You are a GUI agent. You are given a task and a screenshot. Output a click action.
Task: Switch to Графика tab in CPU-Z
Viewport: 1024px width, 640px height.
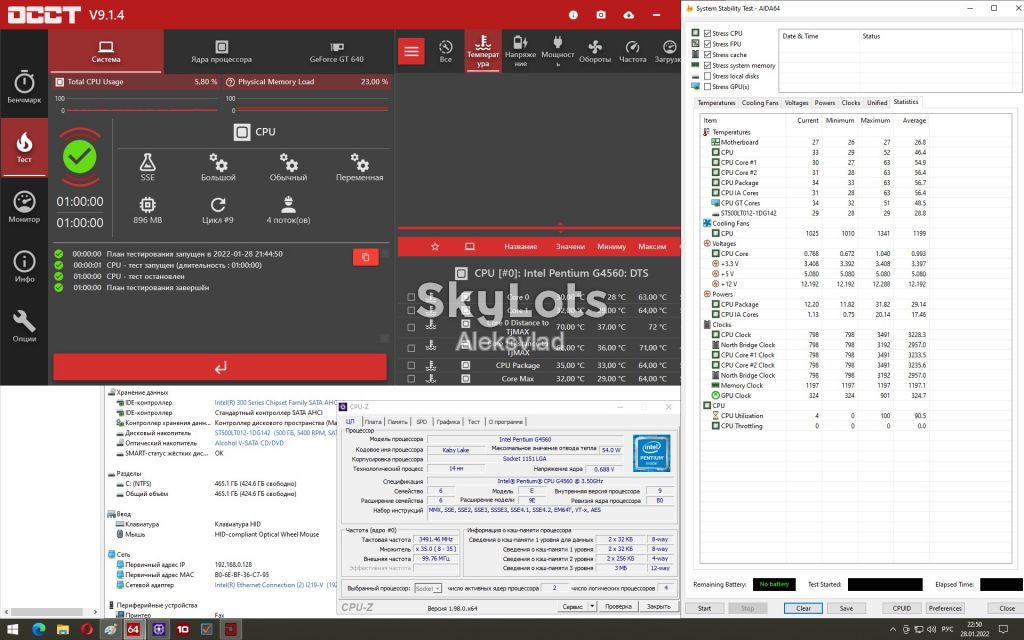[x=448, y=422]
